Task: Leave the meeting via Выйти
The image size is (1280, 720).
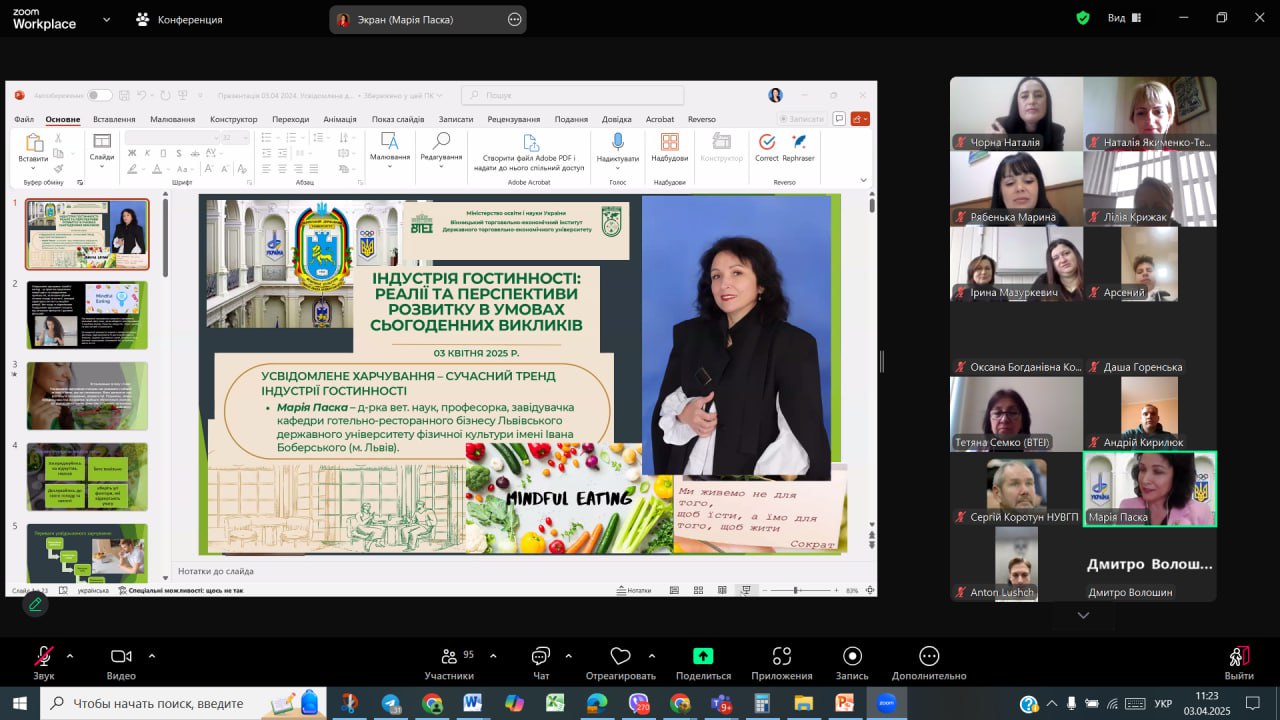Action: [1238, 660]
